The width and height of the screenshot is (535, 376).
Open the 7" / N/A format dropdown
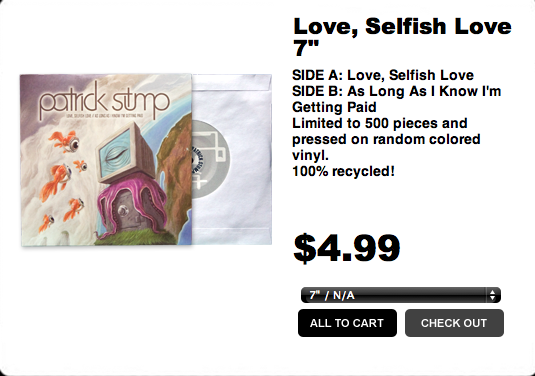pos(401,295)
